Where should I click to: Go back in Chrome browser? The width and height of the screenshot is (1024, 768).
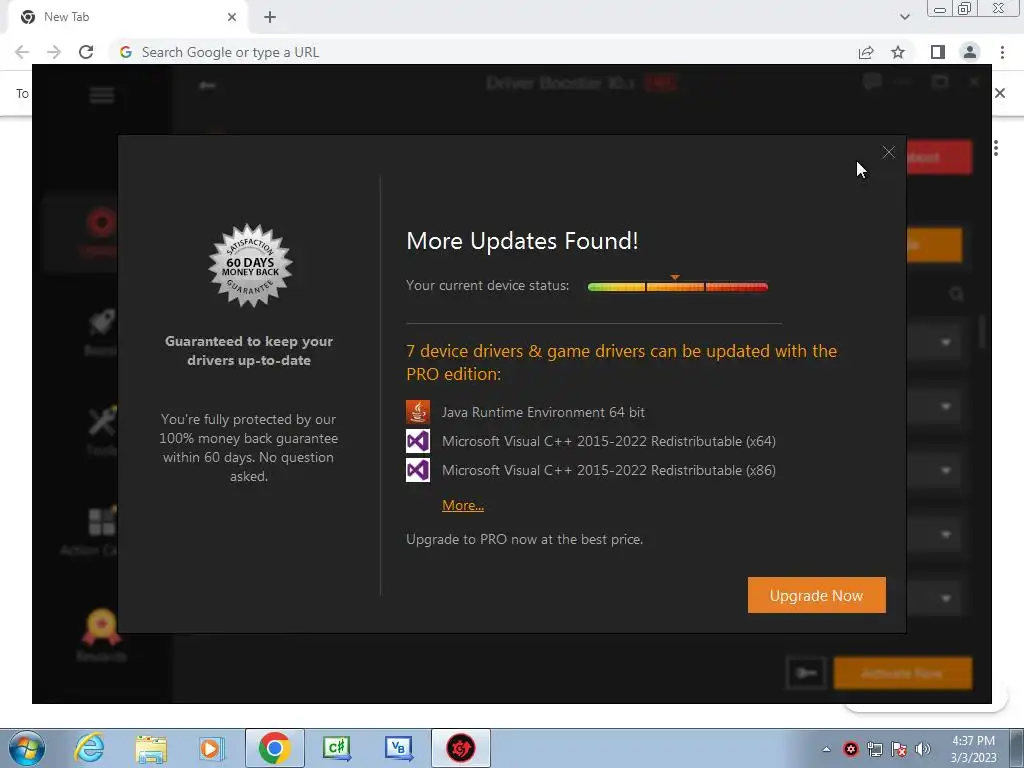22,52
